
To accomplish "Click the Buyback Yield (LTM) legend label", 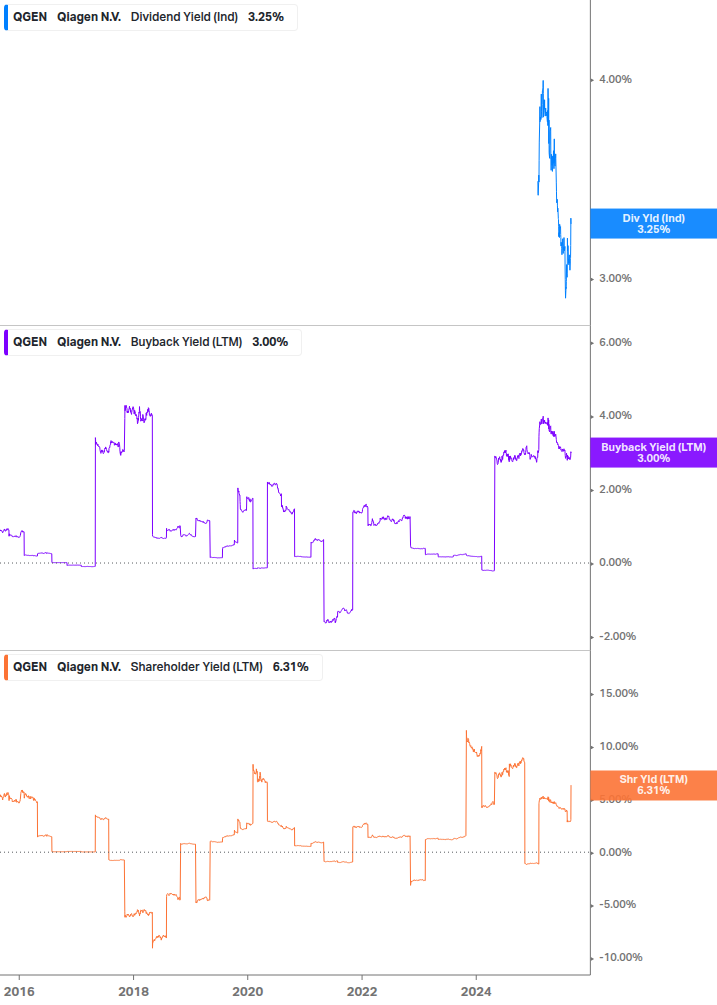I will tap(186, 342).
